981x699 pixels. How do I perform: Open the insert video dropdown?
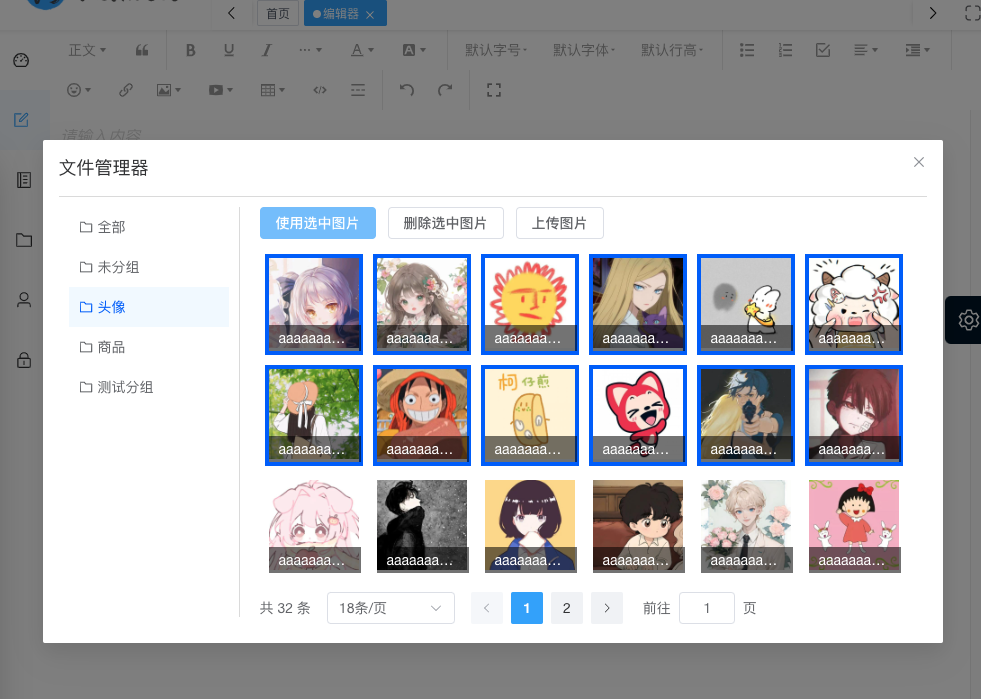tap(221, 90)
